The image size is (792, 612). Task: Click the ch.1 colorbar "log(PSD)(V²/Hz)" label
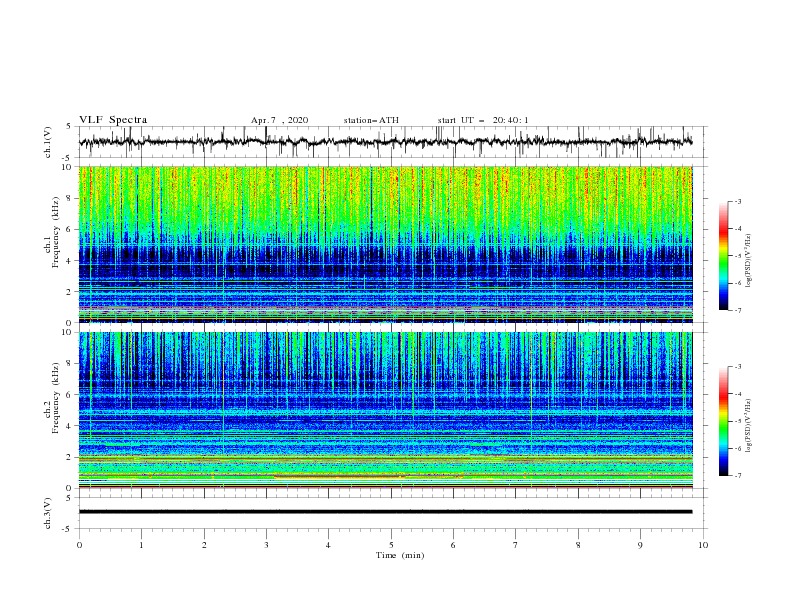coord(748,261)
